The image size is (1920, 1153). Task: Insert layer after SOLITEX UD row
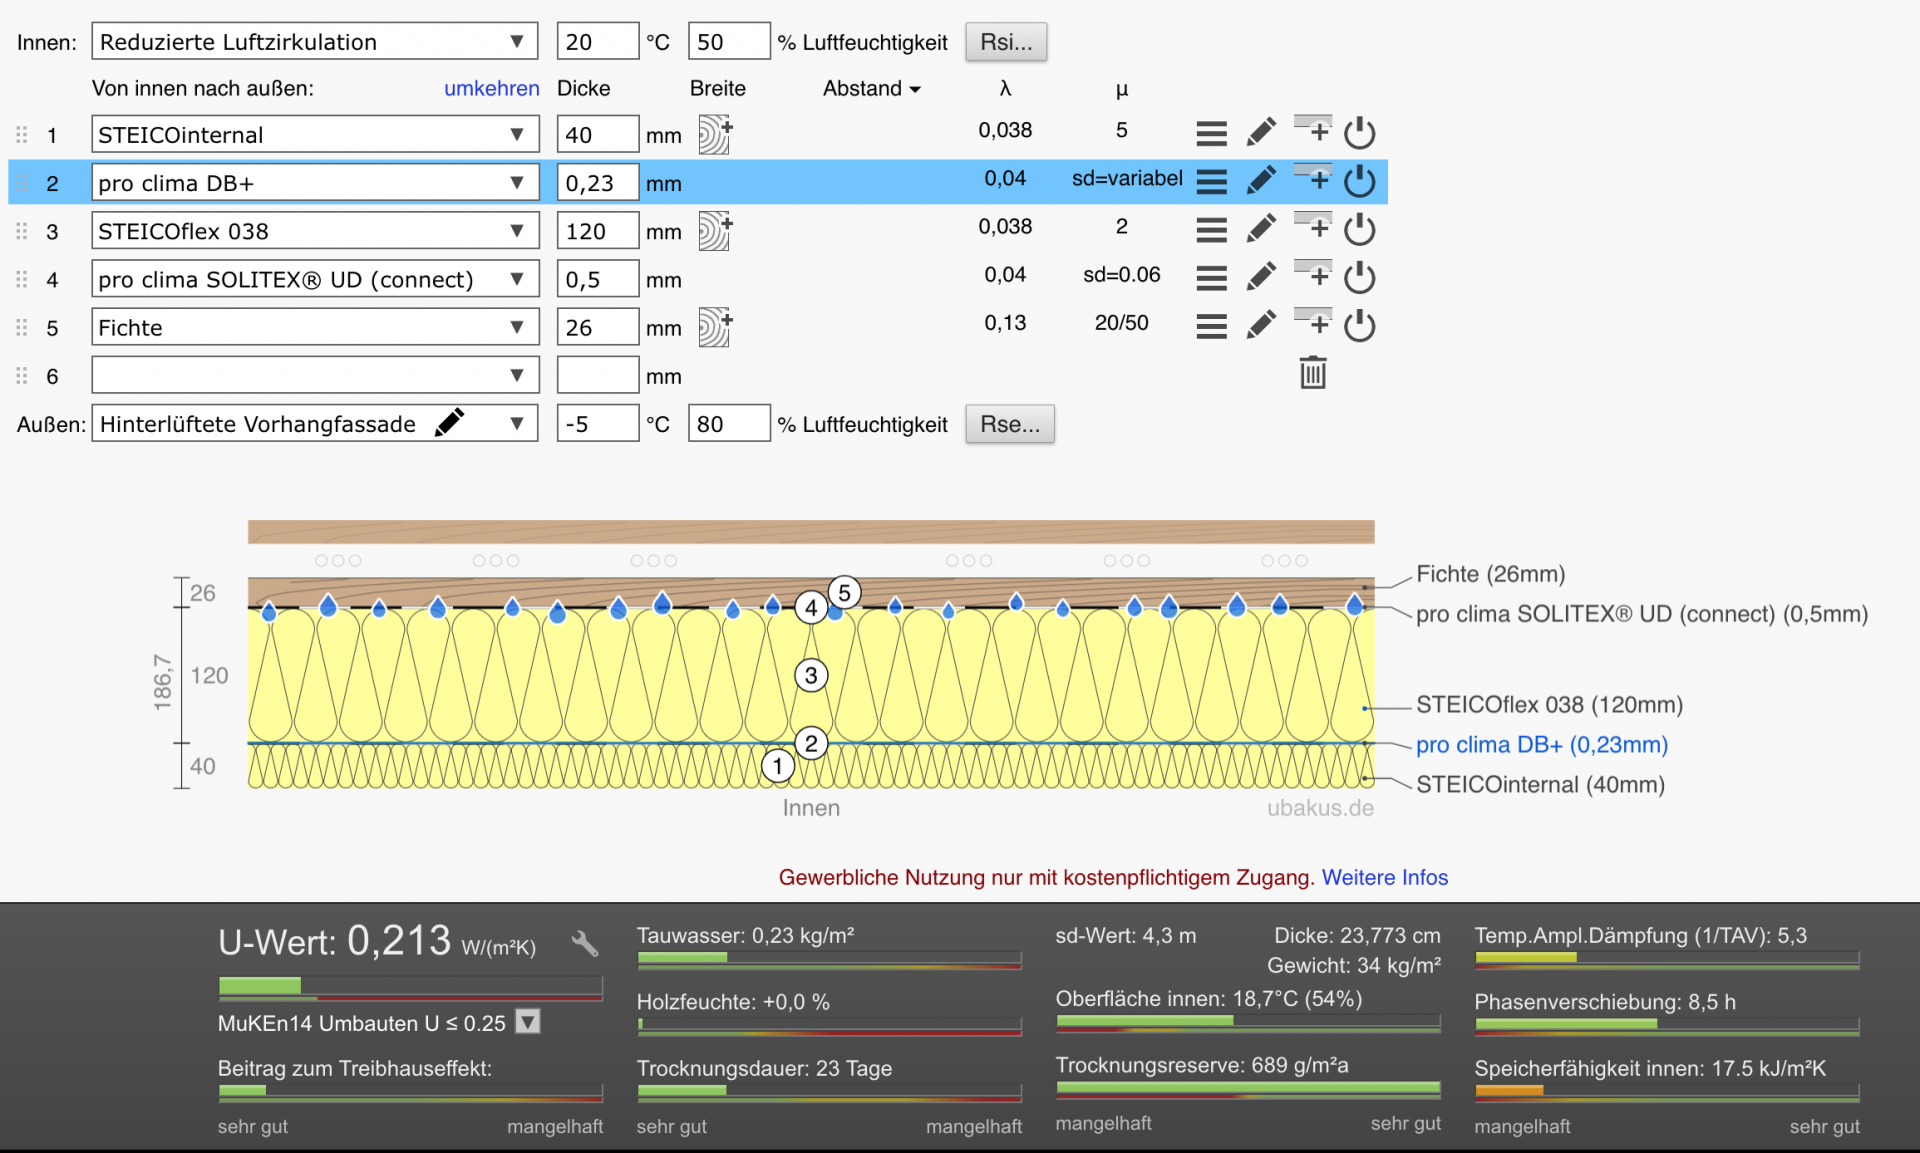(x=1313, y=273)
